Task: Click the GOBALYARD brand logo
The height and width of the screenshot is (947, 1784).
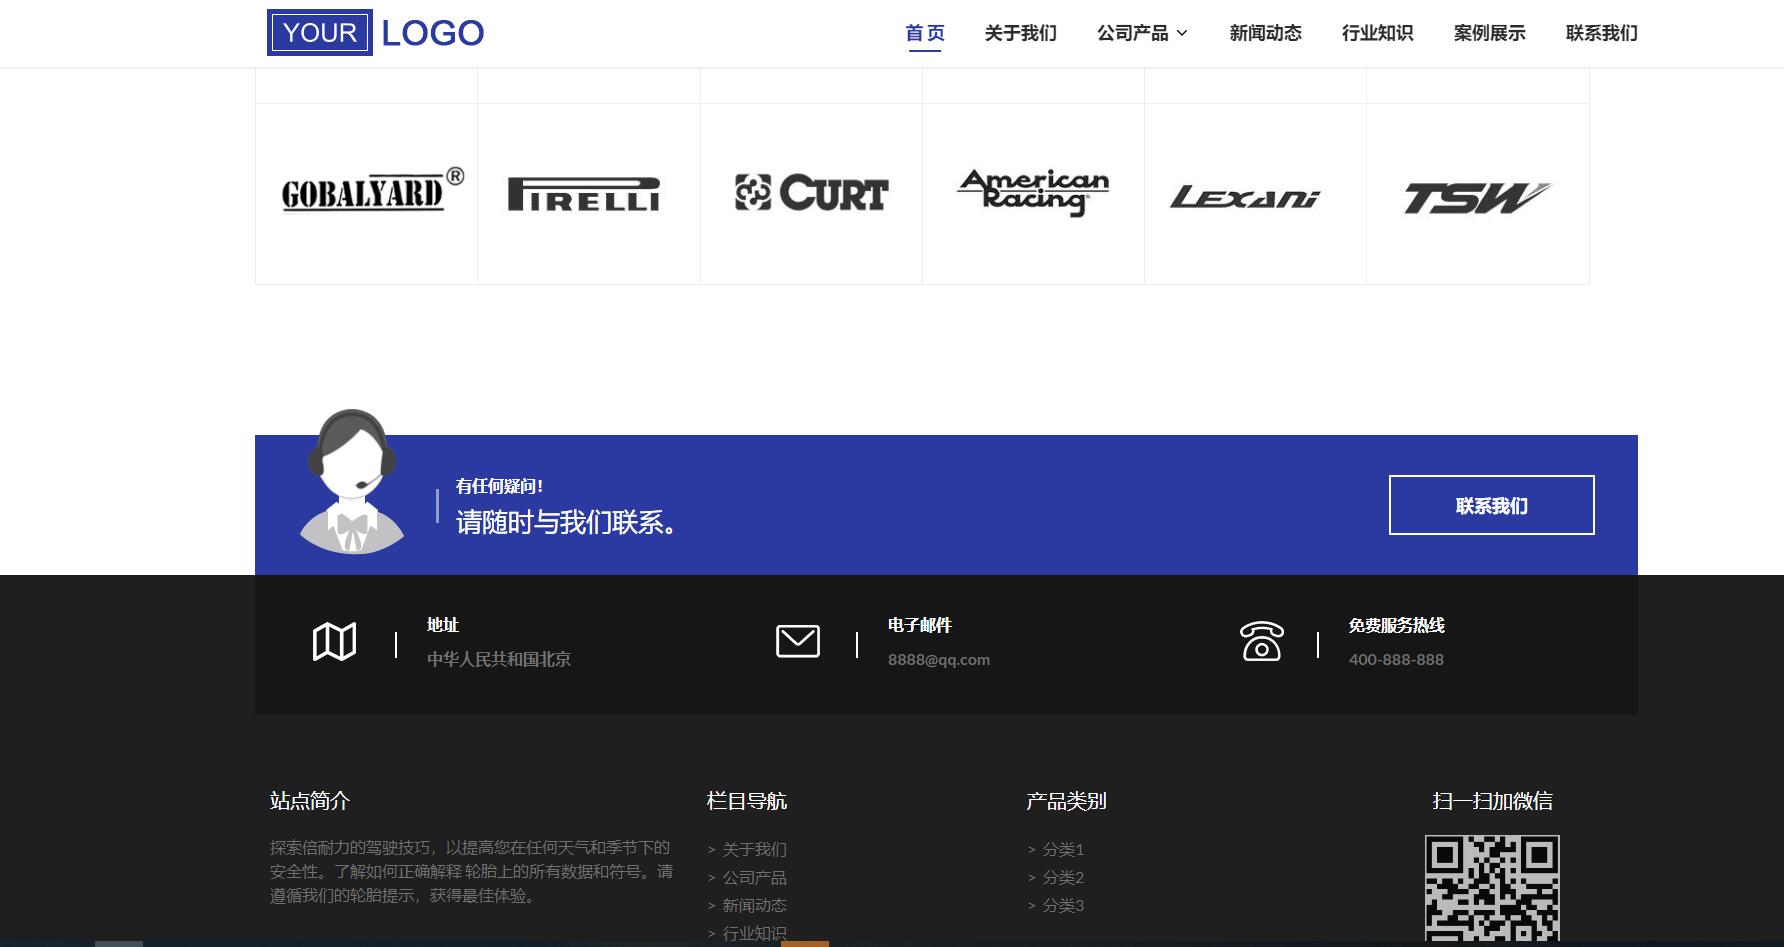Action: click(x=372, y=191)
